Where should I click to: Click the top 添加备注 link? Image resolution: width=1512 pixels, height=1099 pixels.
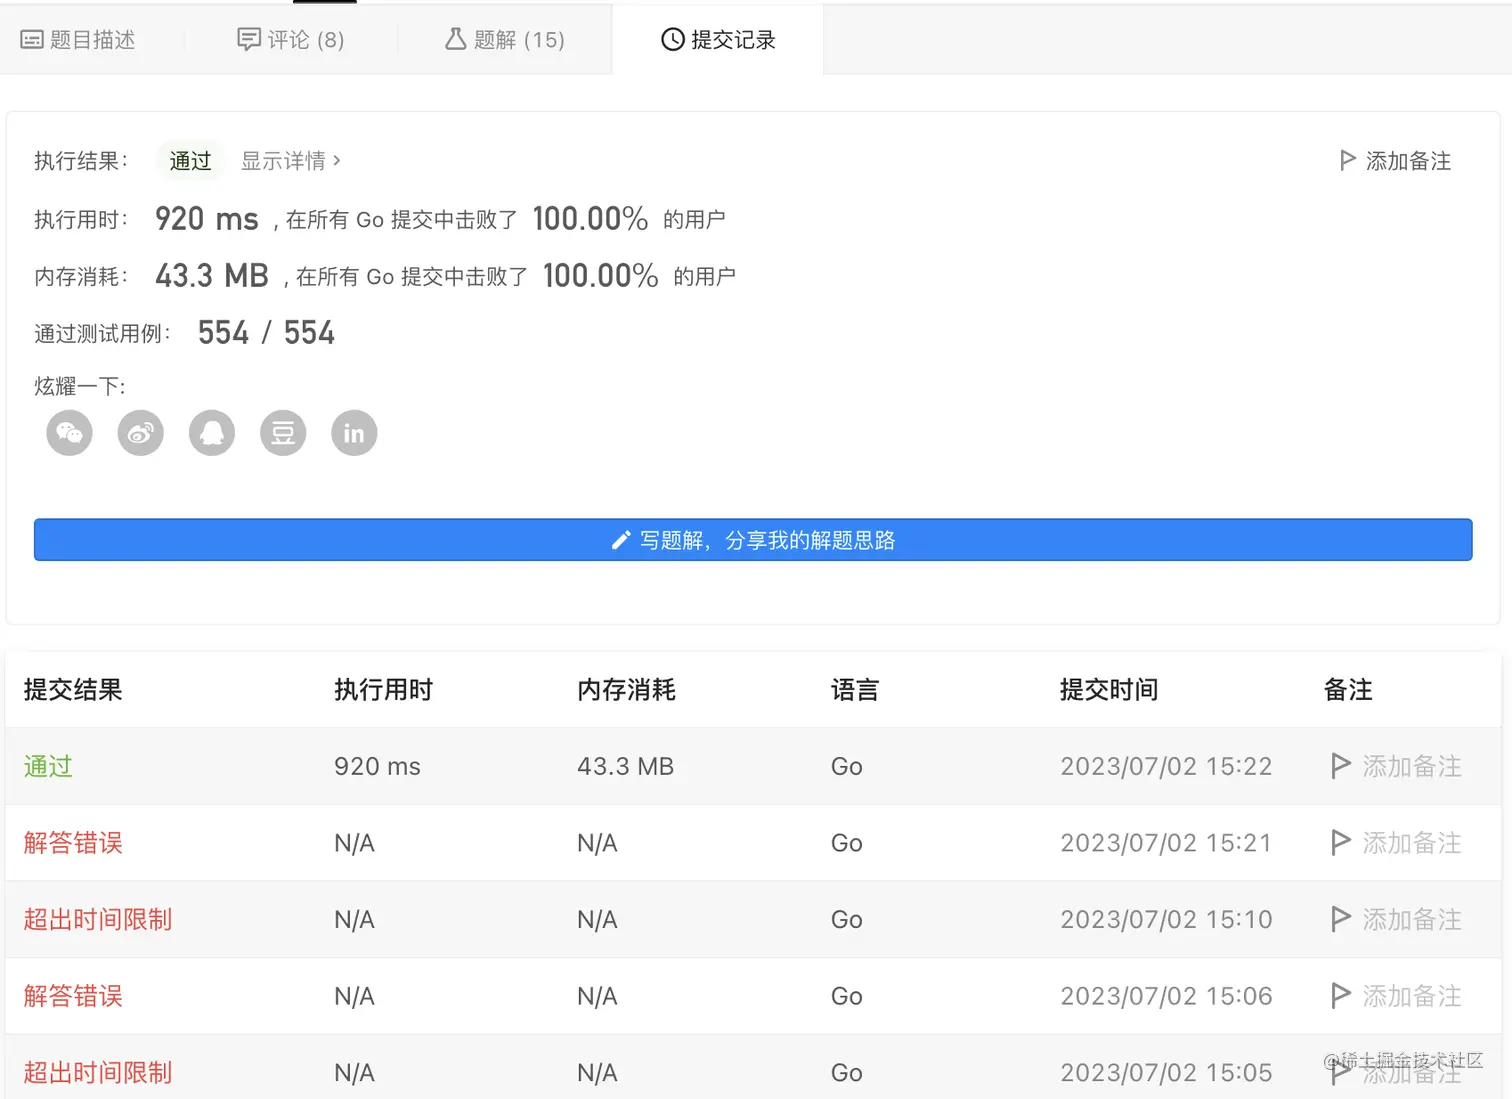tap(1395, 161)
